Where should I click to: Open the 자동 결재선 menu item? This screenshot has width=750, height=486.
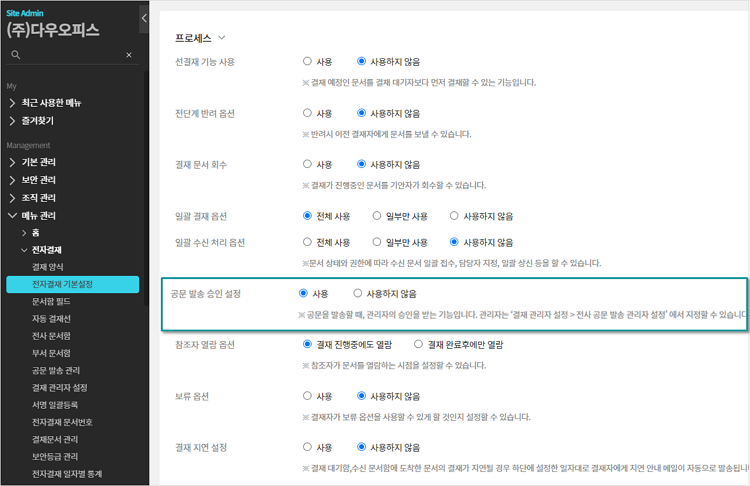point(54,318)
